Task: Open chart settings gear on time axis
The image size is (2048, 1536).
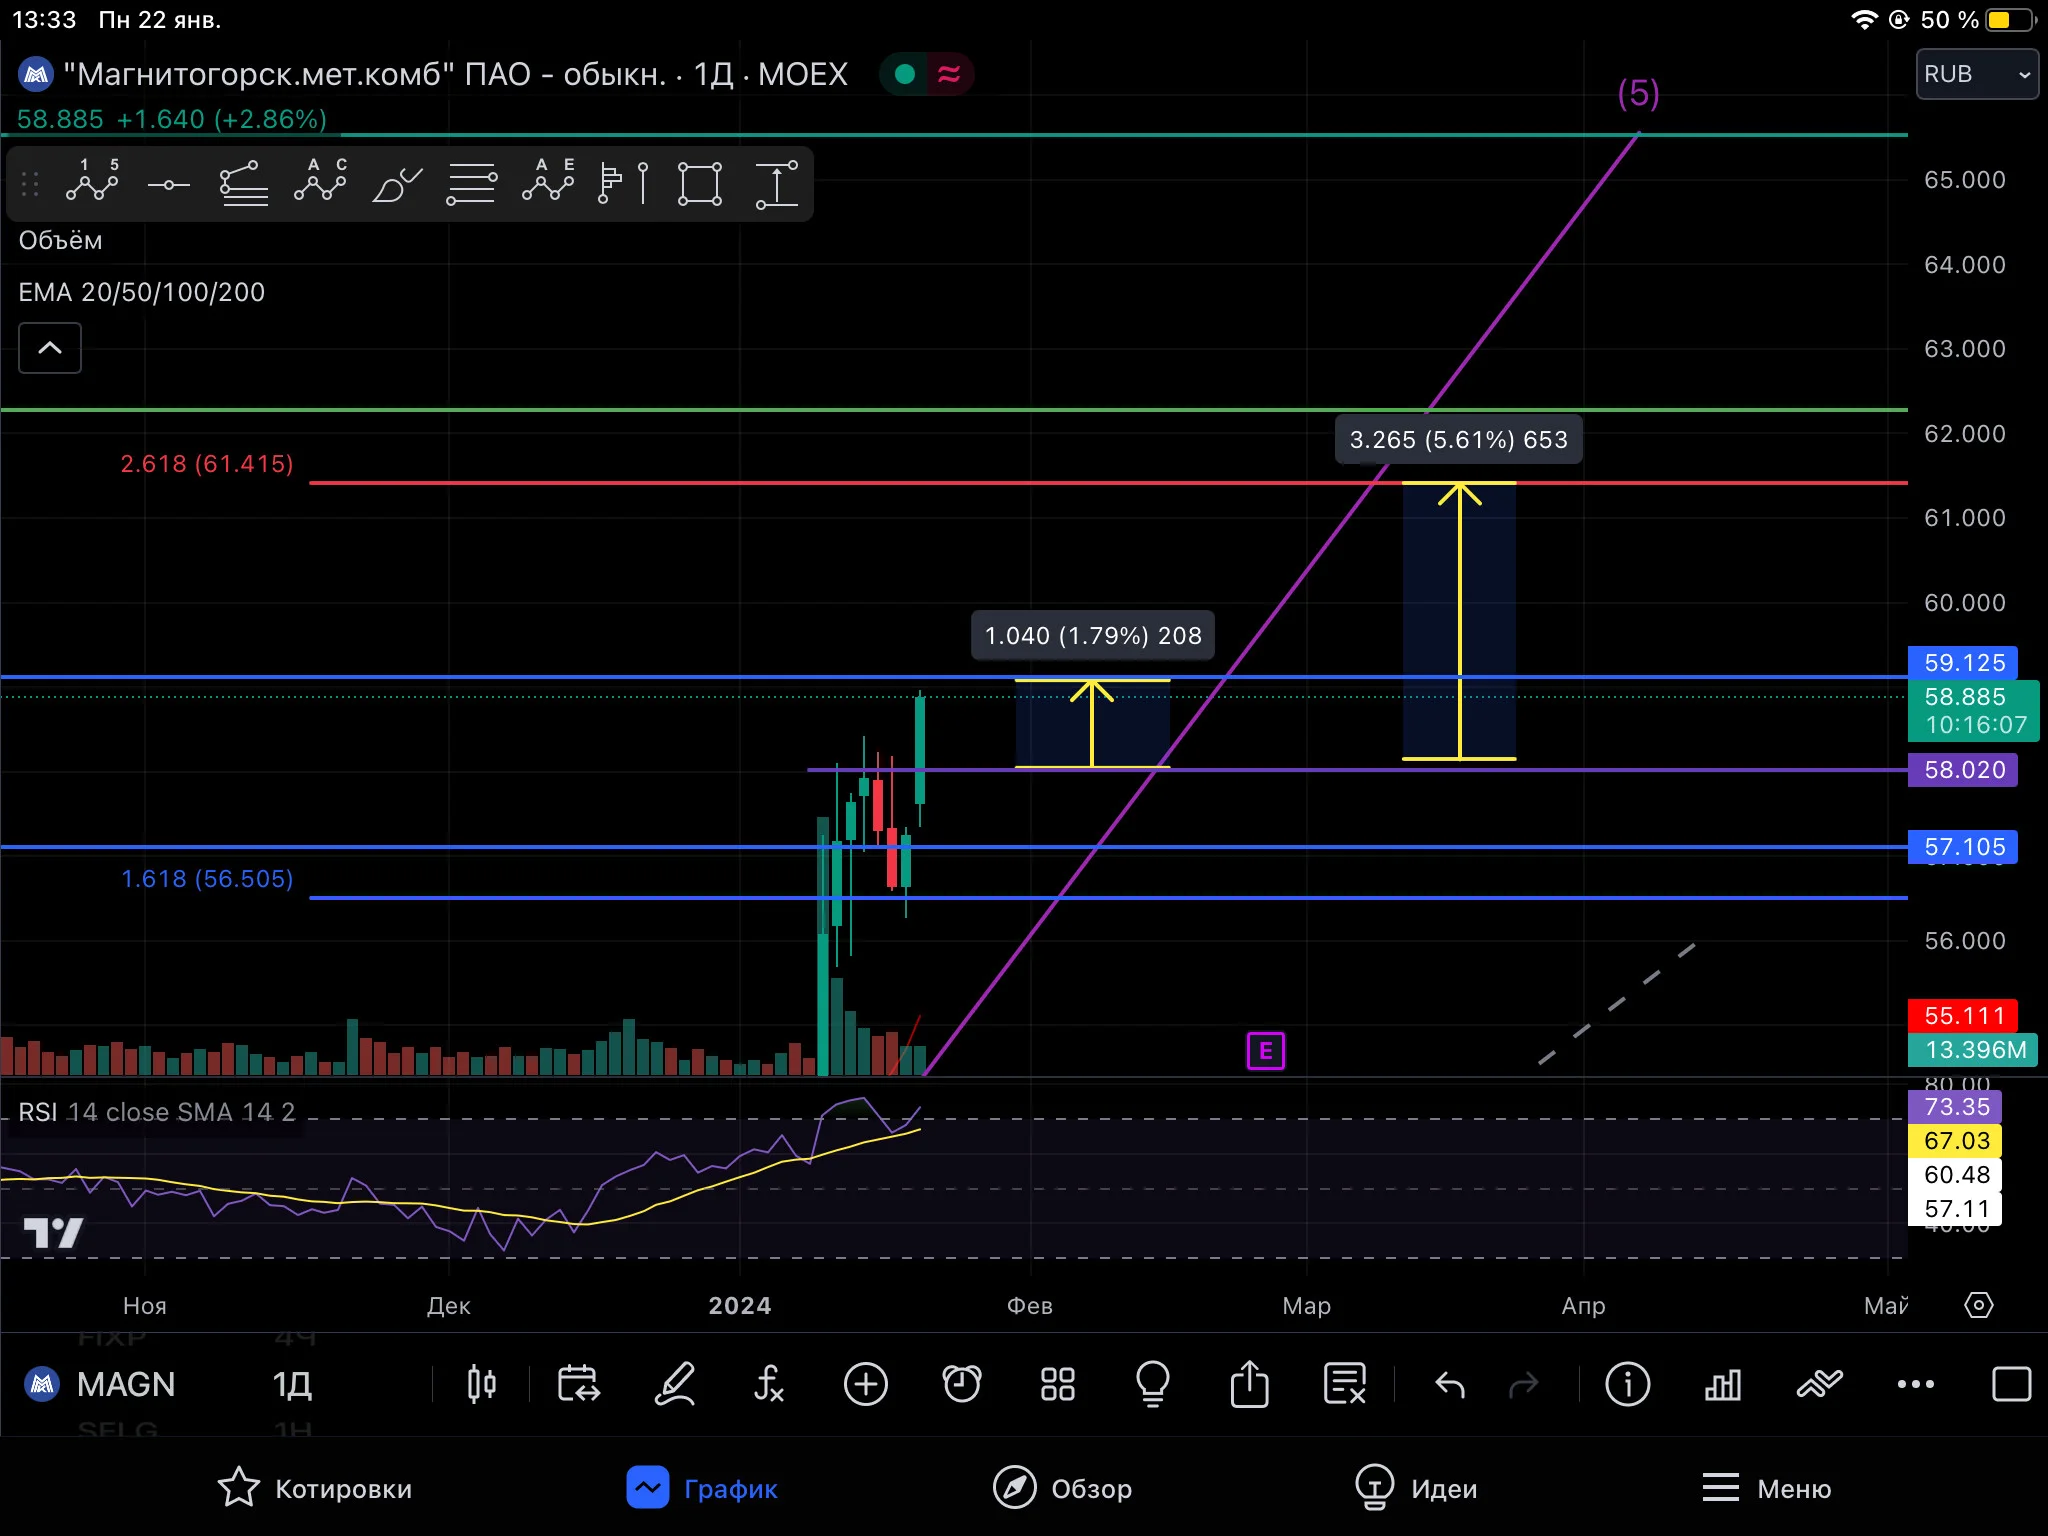Action: pyautogui.click(x=1978, y=1305)
